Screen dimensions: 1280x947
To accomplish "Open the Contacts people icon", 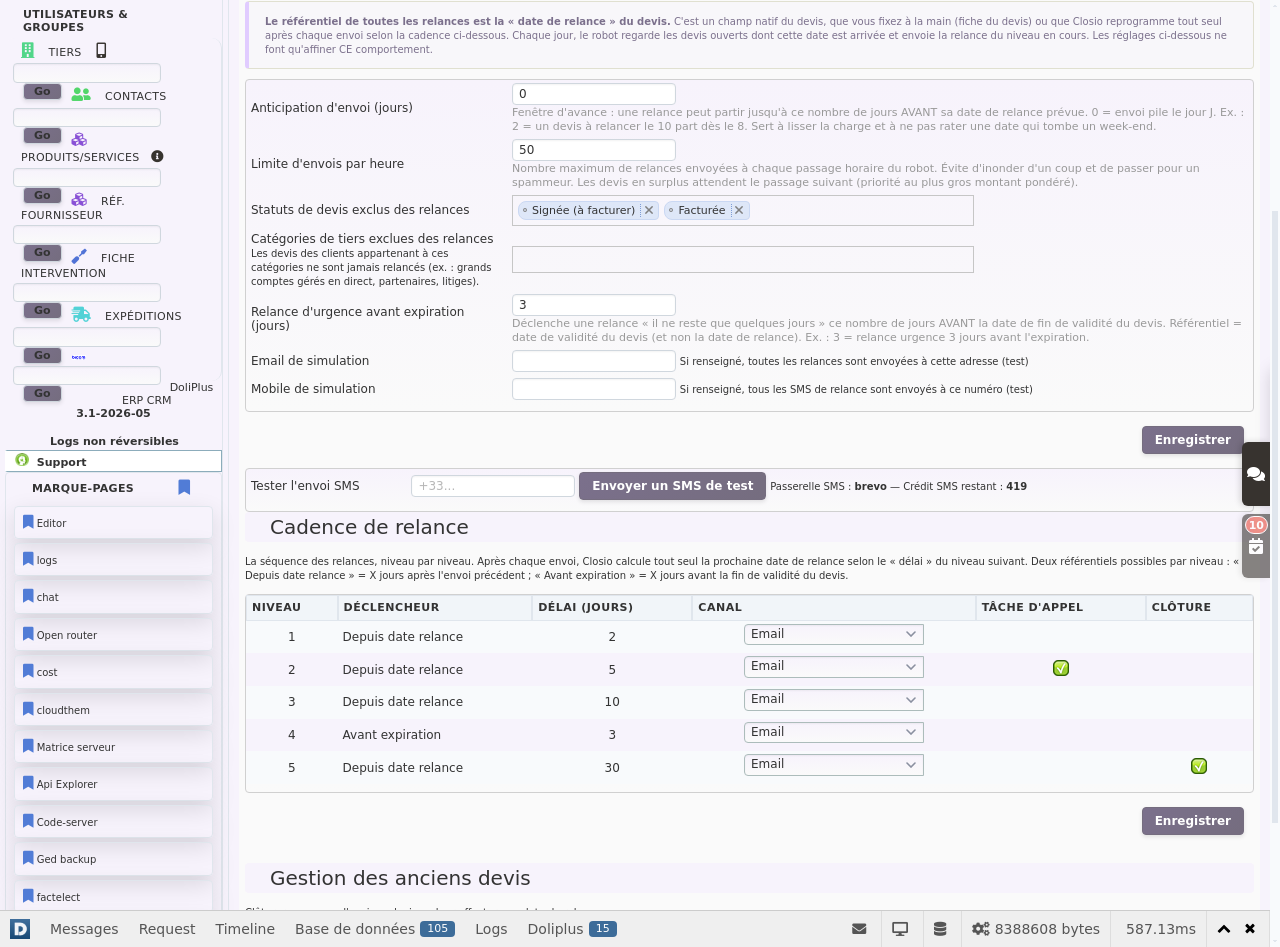I will coord(81,95).
